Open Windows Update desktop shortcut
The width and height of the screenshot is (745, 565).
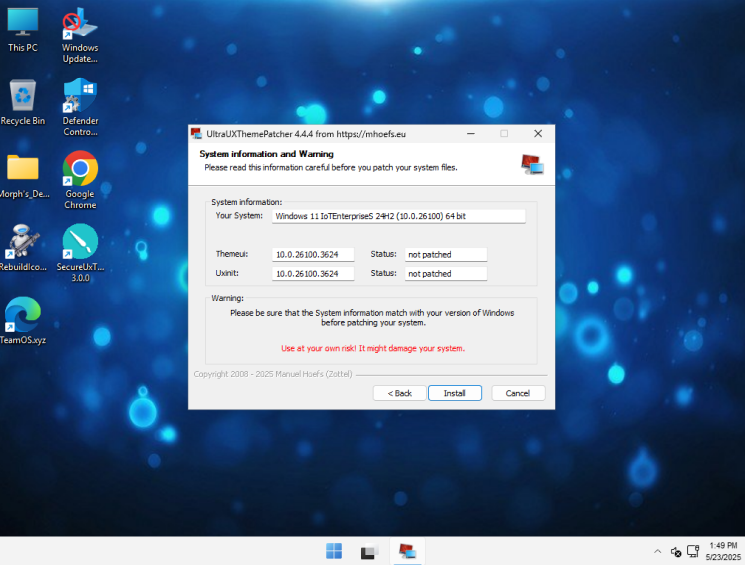[x=80, y=35]
